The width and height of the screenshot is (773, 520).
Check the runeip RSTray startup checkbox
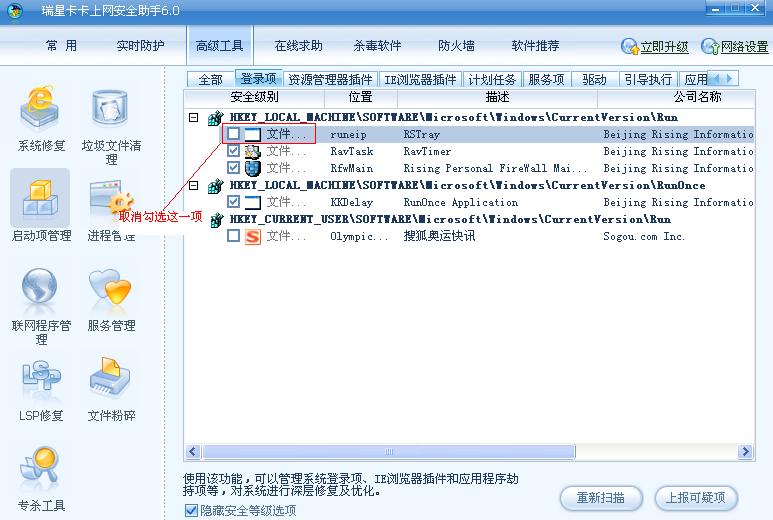(233, 134)
